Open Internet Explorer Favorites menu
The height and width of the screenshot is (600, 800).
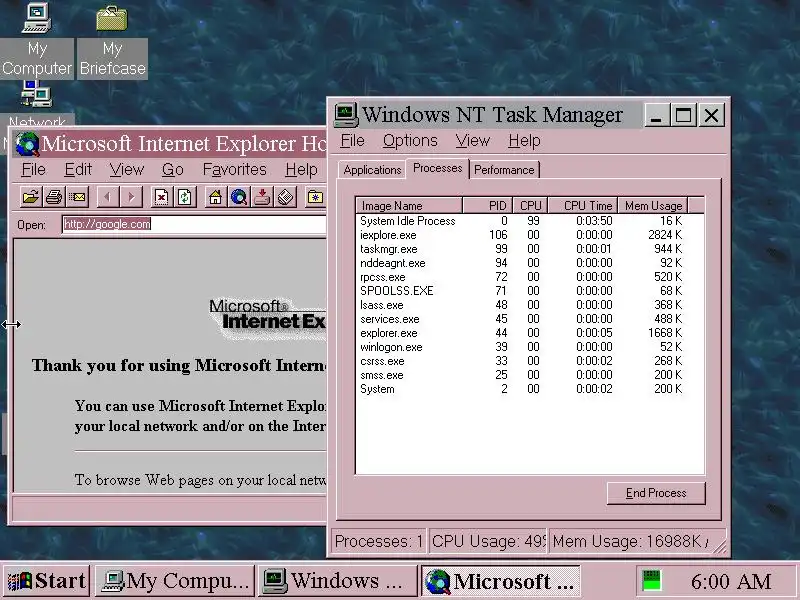point(234,170)
